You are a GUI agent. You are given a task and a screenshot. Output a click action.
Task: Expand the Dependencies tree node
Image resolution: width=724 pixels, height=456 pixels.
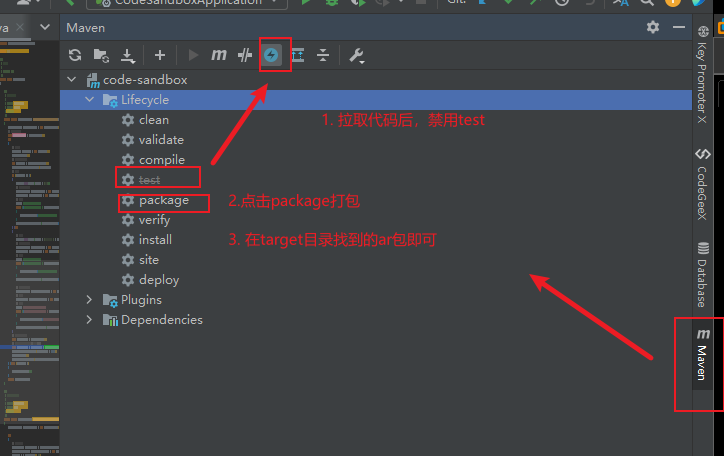(90, 320)
